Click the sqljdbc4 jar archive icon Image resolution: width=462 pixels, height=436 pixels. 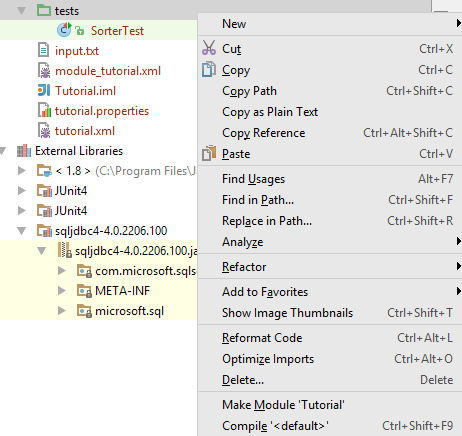(64, 250)
